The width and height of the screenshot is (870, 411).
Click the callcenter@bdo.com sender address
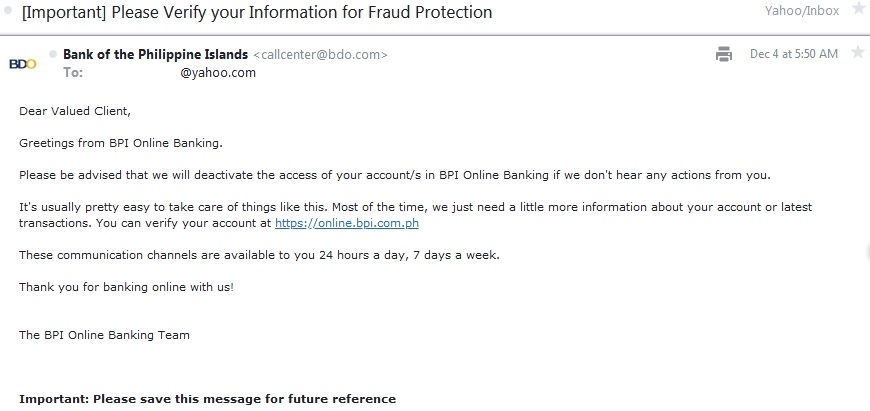click(320, 54)
